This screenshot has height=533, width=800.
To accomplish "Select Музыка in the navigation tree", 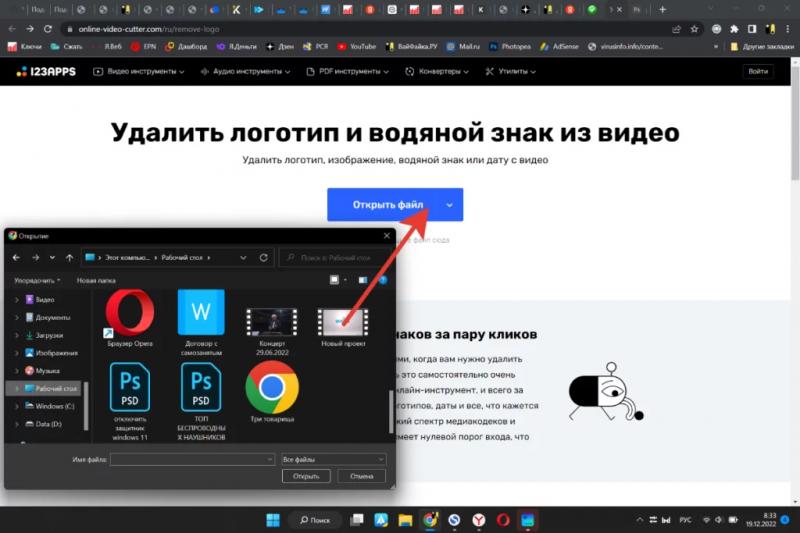I will (x=42, y=371).
